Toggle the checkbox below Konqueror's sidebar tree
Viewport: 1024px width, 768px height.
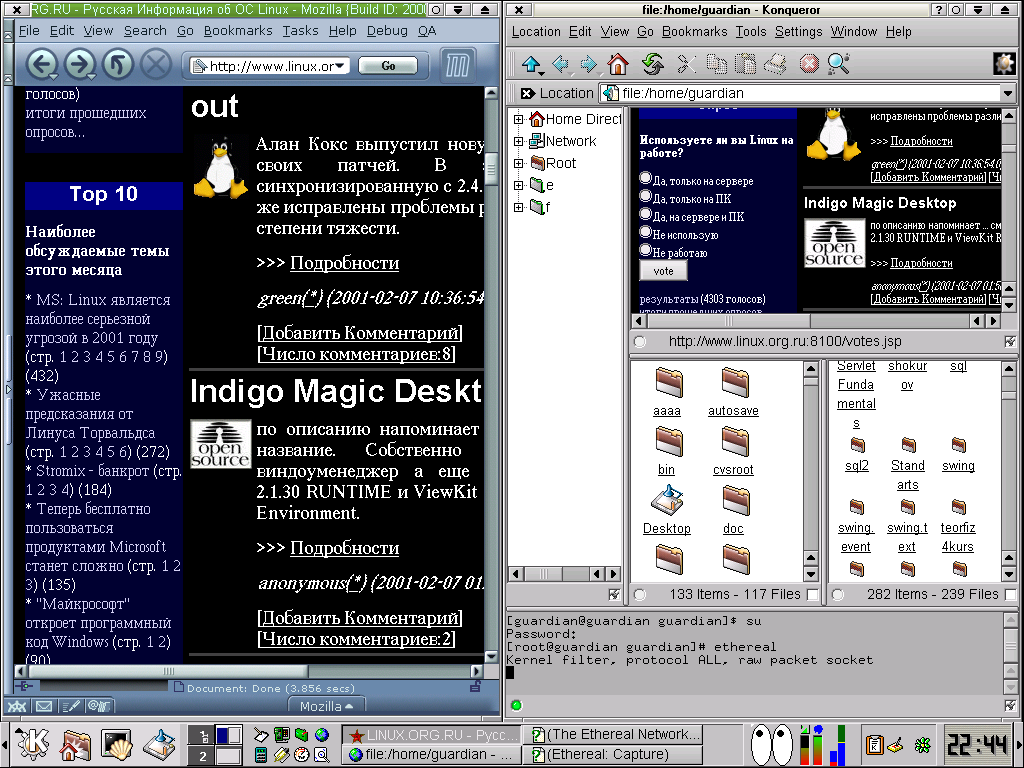click(x=614, y=594)
